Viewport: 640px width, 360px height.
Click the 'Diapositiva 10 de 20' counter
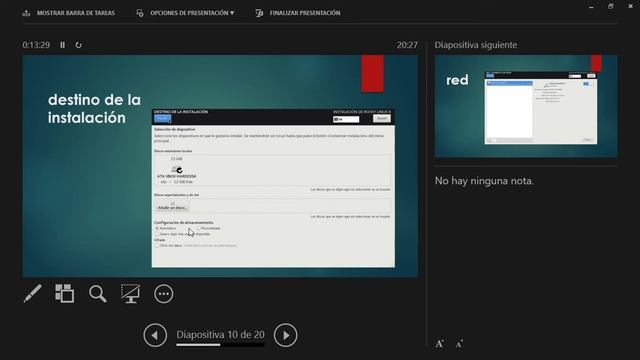(x=220, y=334)
